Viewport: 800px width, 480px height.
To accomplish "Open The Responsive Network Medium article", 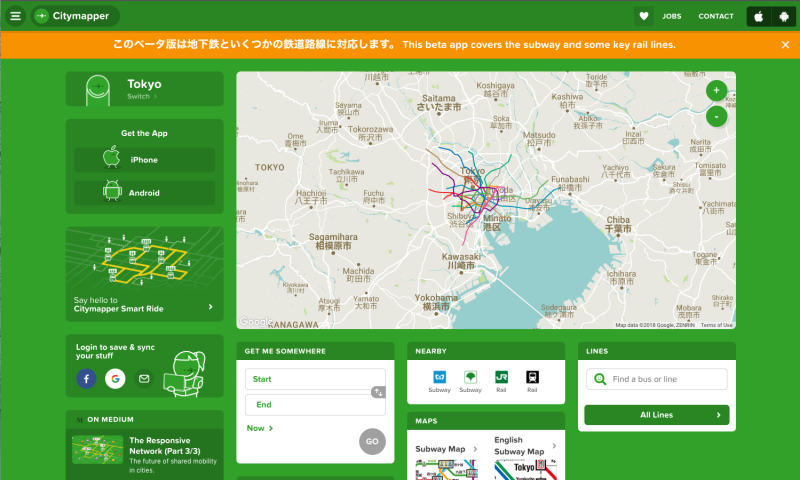I will [164, 446].
